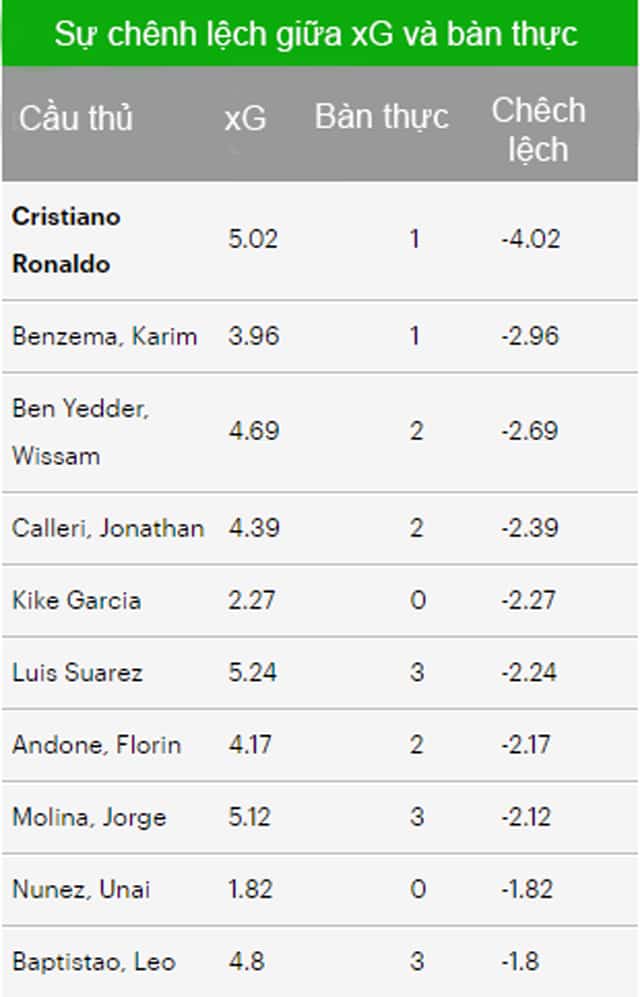
Task: Select Ben Yedder, Wissam in the table
Action: point(80,432)
